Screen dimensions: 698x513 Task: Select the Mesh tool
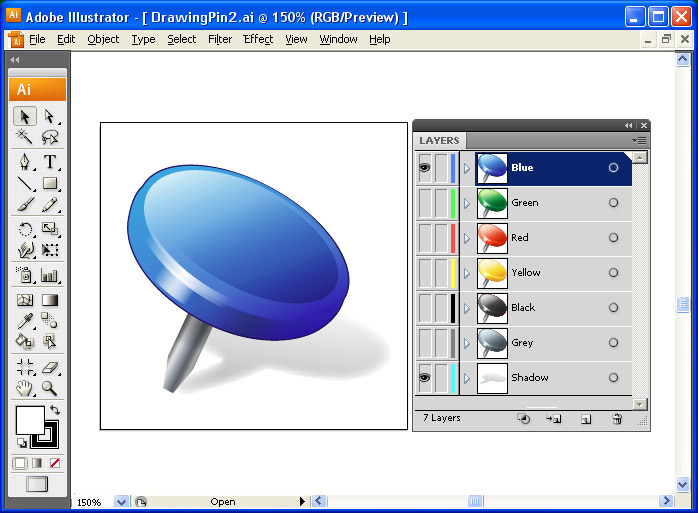pyautogui.click(x=24, y=300)
